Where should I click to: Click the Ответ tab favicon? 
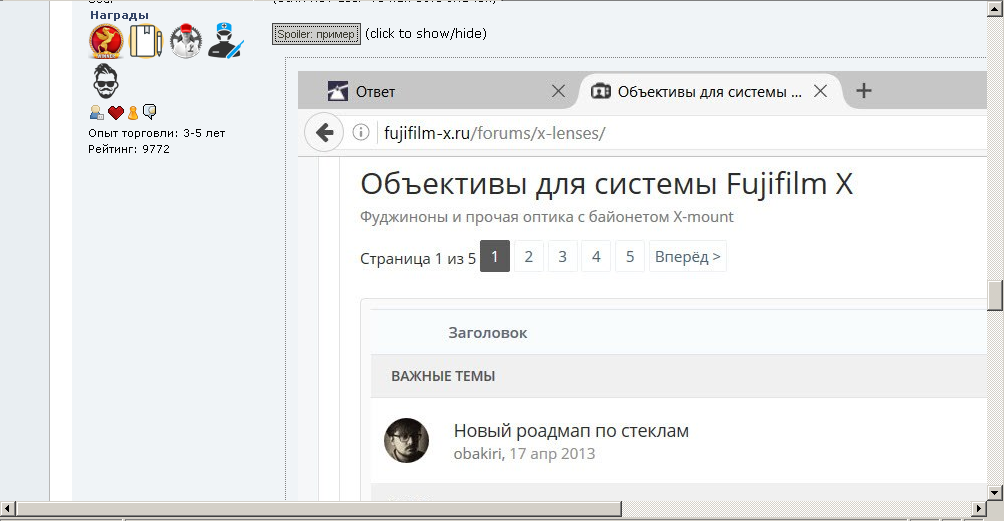(337, 91)
